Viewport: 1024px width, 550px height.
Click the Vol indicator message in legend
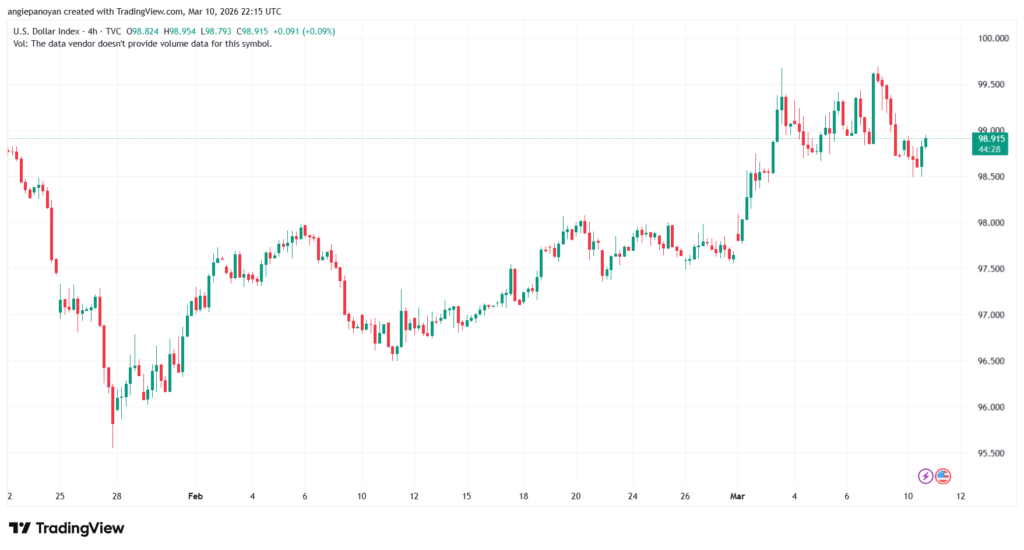tap(140, 43)
